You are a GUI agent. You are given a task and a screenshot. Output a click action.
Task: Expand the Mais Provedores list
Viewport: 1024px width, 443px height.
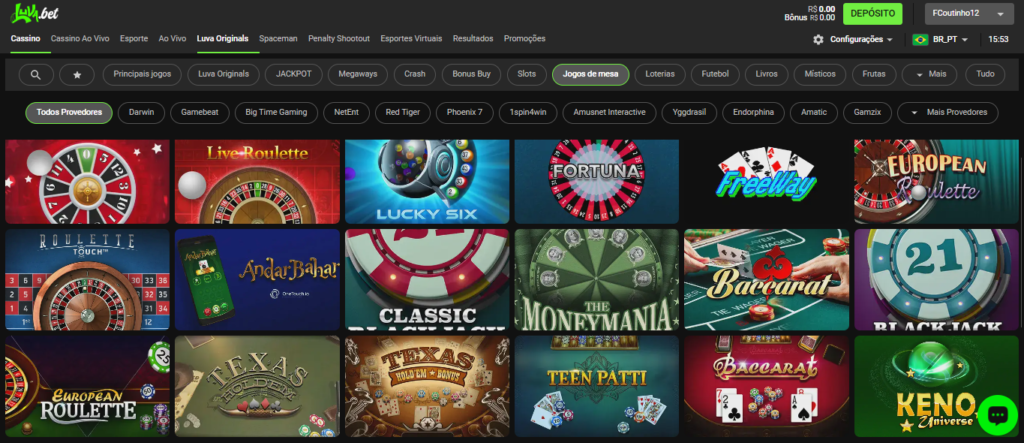pos(948,113)
